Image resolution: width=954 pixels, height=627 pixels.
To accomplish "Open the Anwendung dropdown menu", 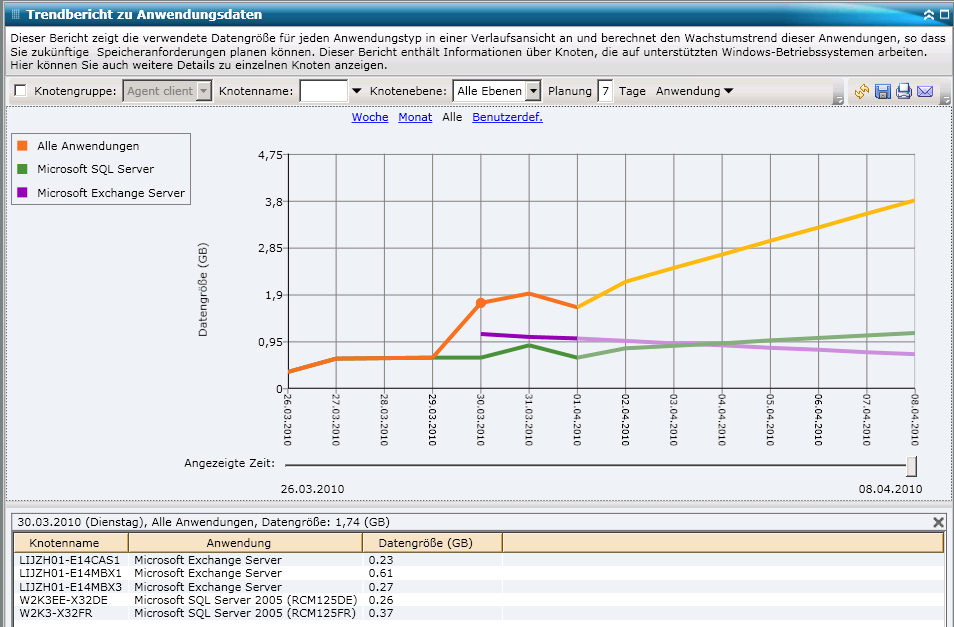I will point(695,91).
